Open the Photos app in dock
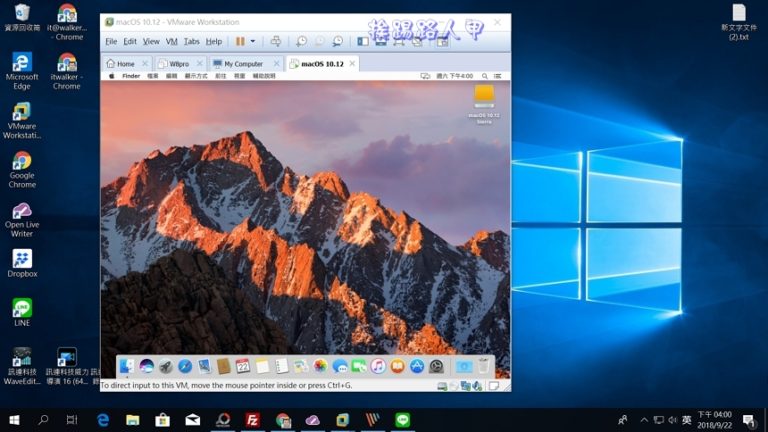This screenshot has width=768, height=432. [x=320, y=367]
